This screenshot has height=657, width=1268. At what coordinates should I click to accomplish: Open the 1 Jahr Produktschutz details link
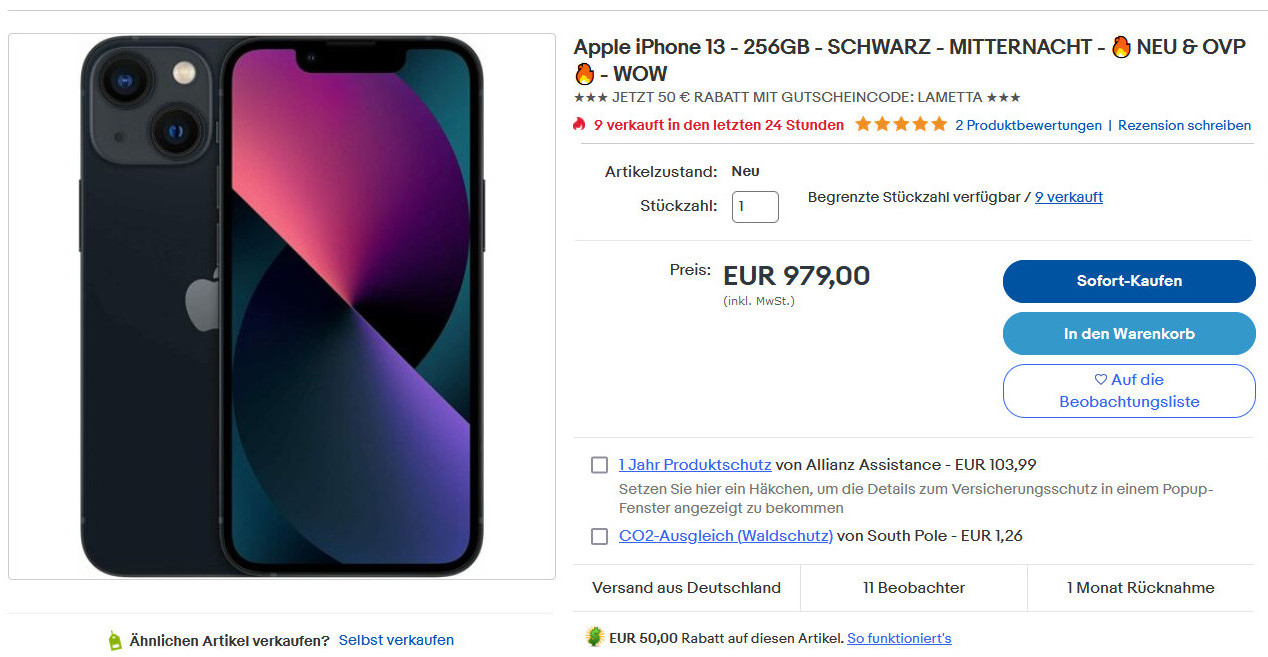pyautogui.click(x=695, y=465)
